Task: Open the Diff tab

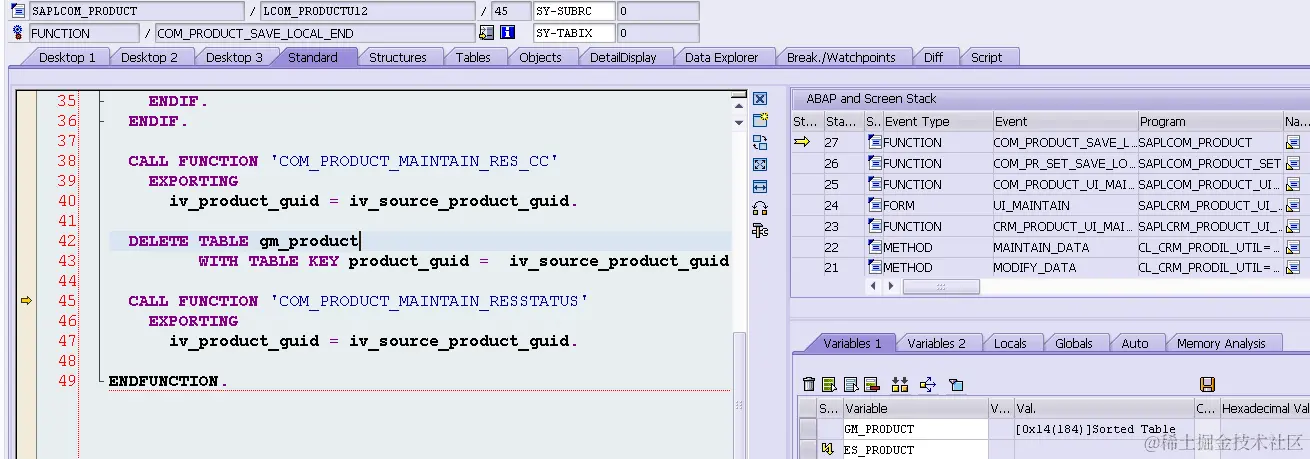Action: click(x=933, y=57)
